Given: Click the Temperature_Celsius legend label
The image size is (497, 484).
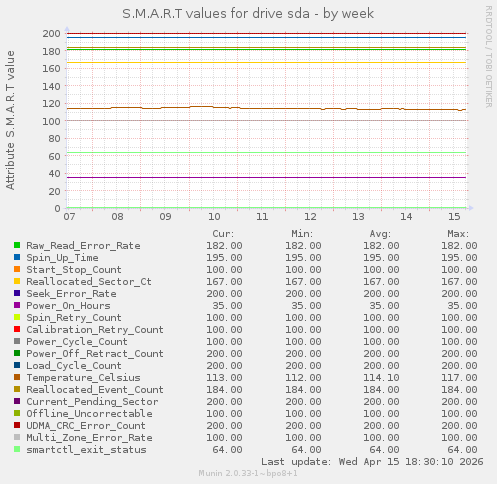Looking at the screenshot, I should (x=83, y=378).
